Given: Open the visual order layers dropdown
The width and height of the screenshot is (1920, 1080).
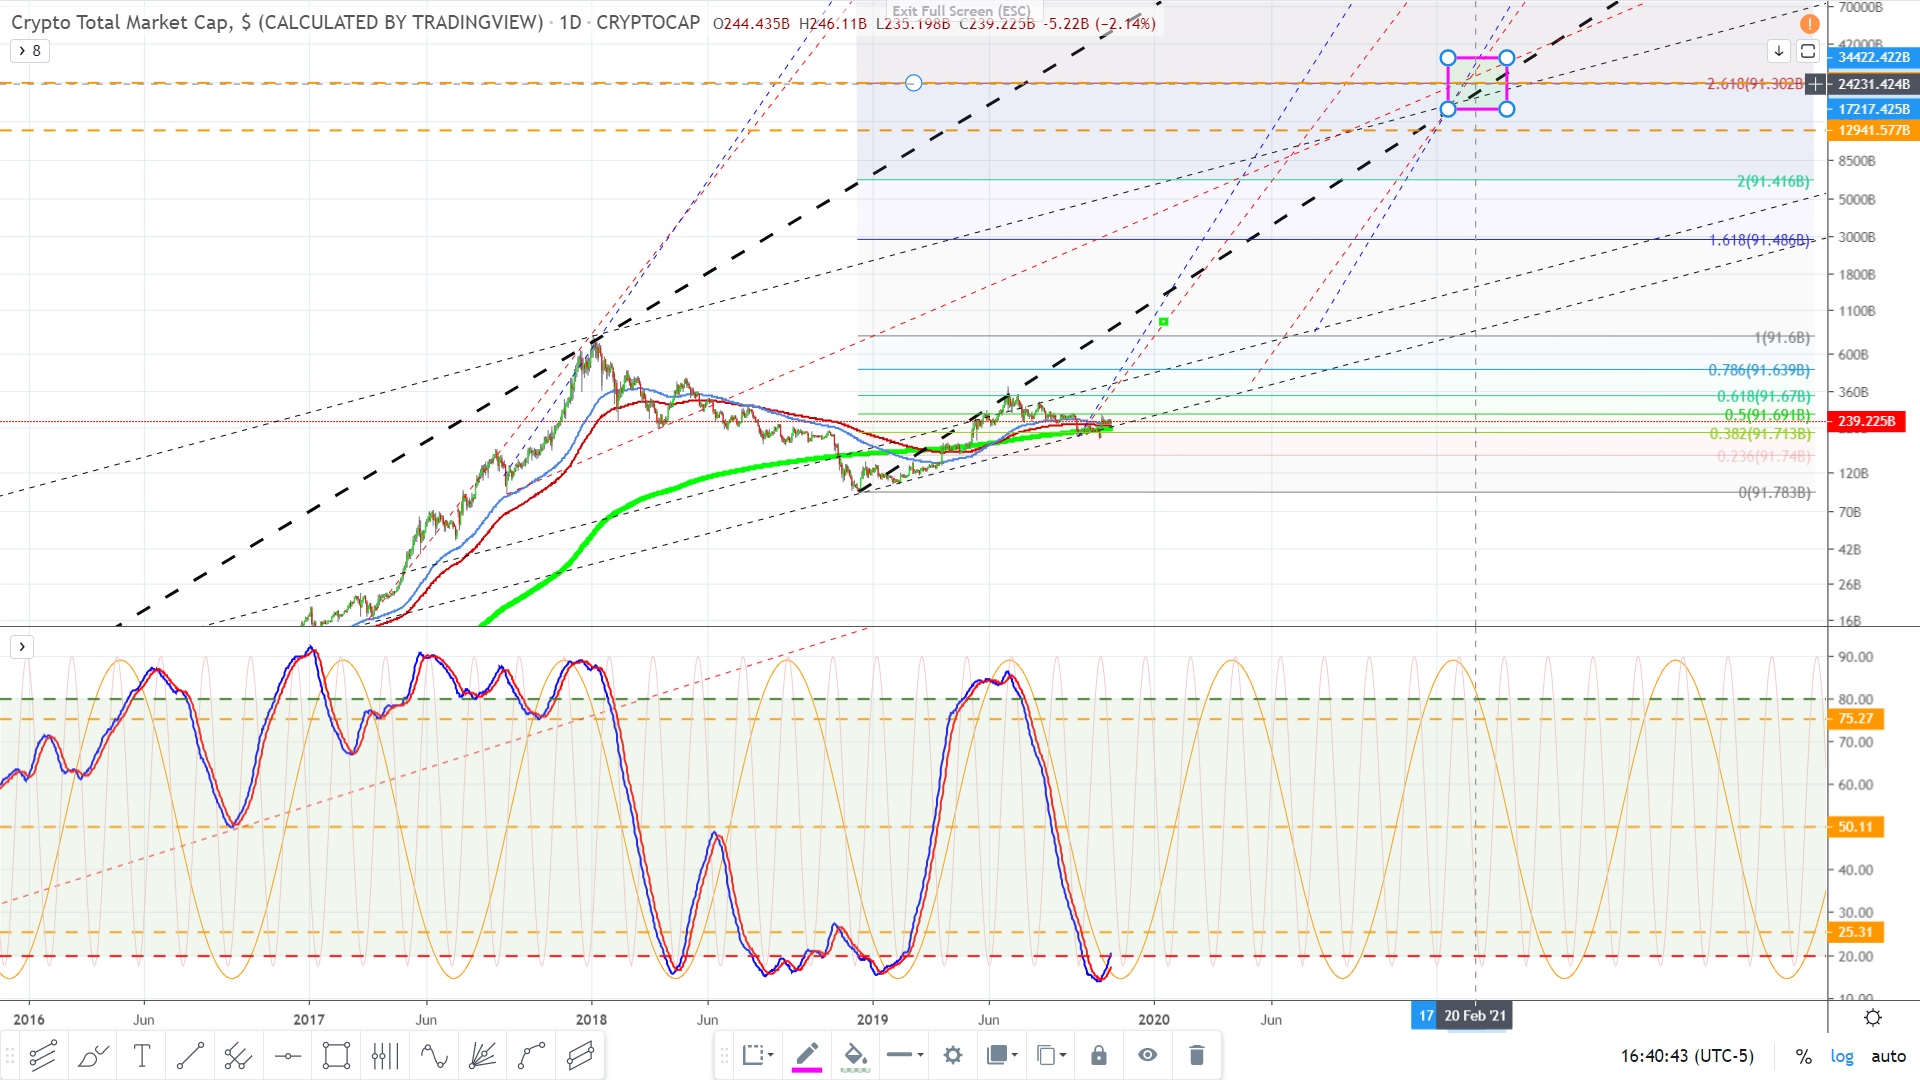Looking at the screenshot, I should point(1002,1055).
